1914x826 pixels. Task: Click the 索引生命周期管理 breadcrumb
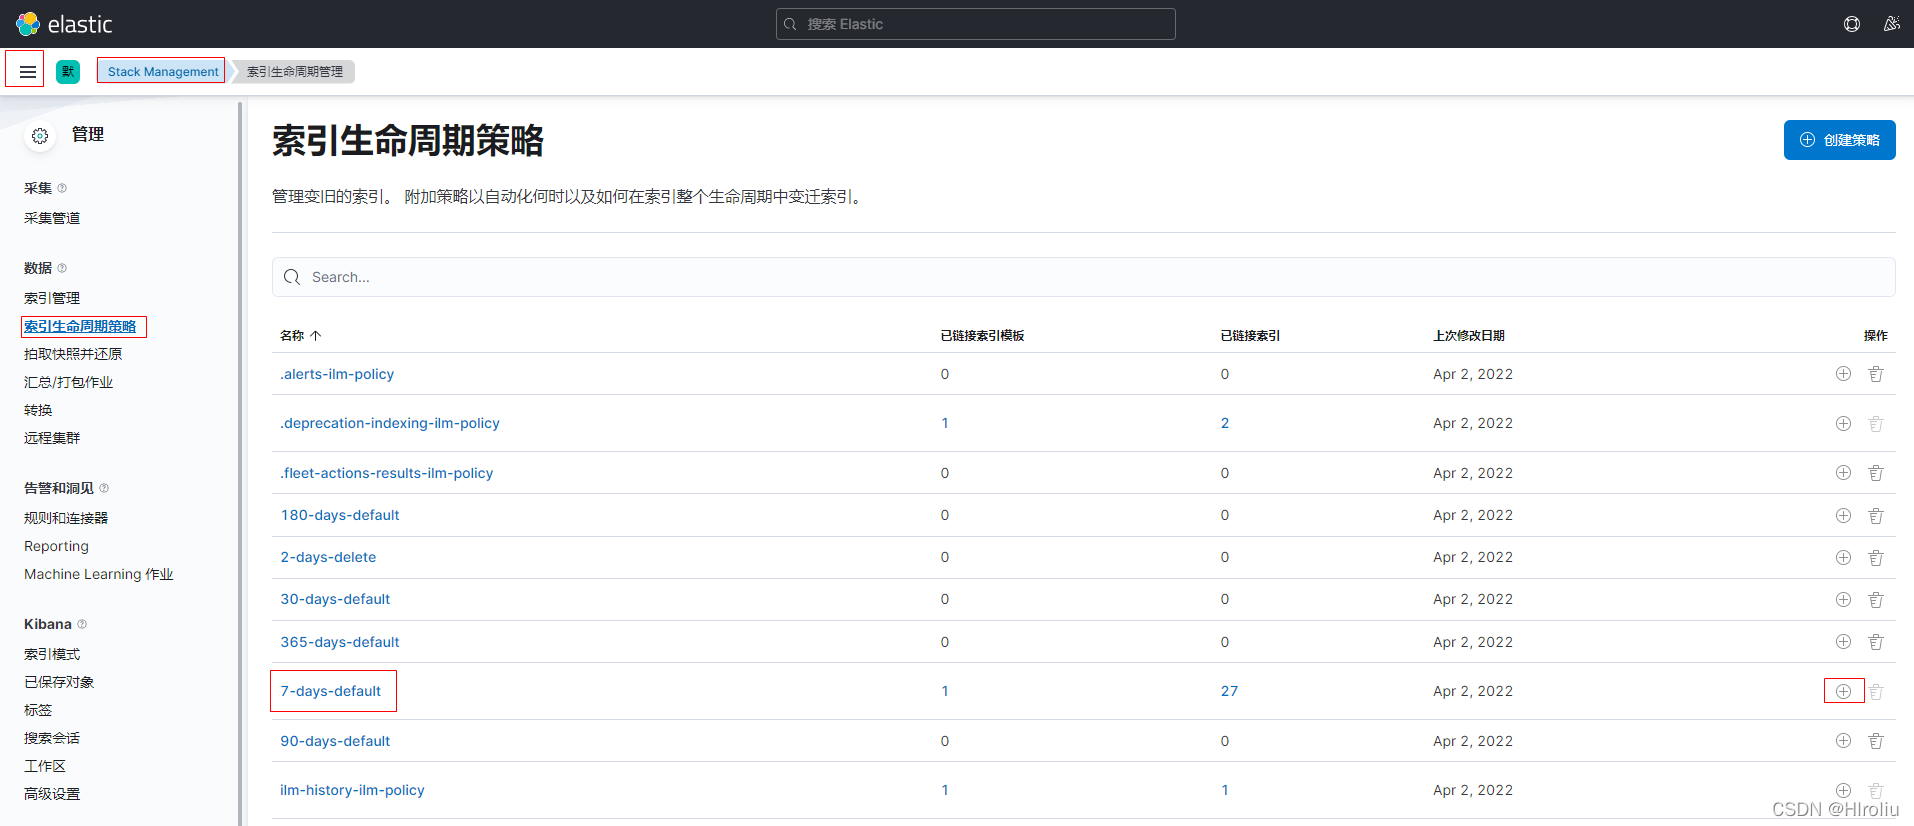click(x=295, y=72)
